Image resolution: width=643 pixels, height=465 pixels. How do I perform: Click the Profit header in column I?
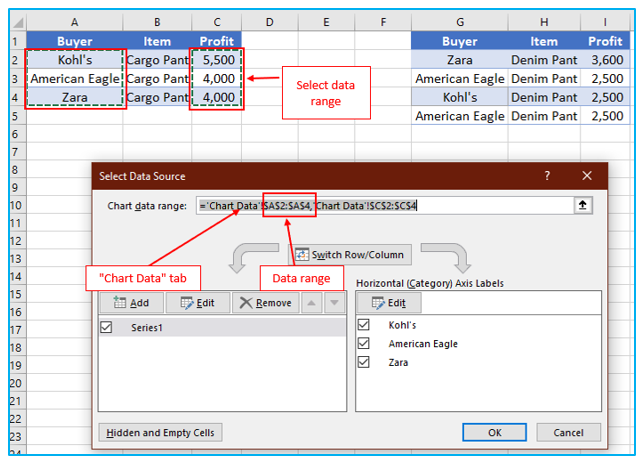pyautogui.click(x=605, y=41)
